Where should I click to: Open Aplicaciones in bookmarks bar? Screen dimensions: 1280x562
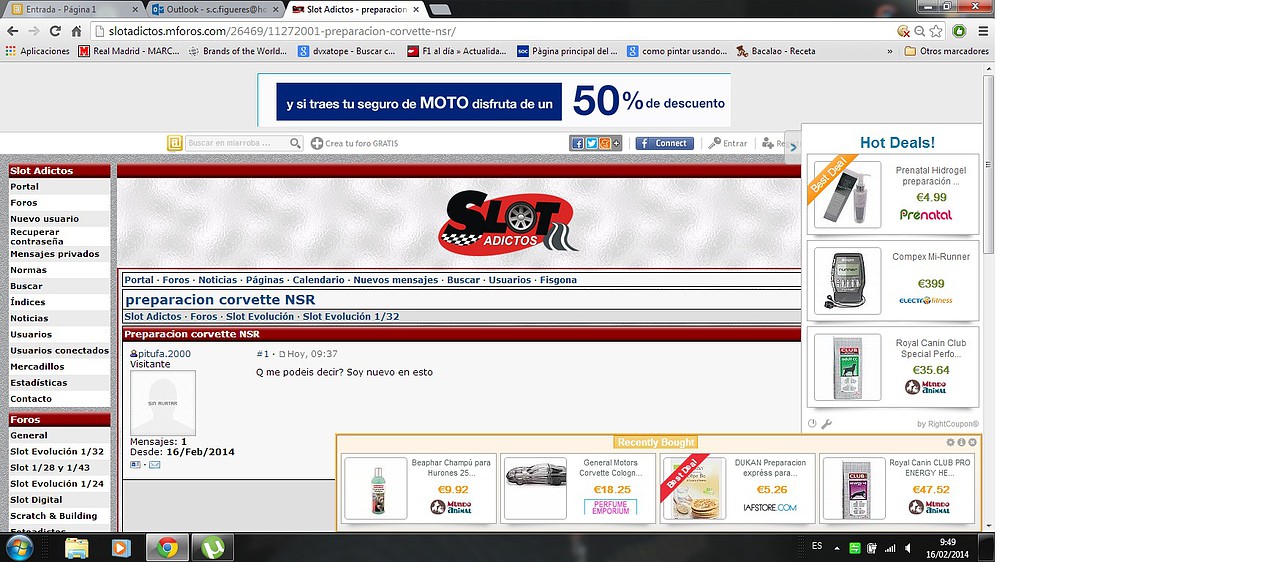point(38,51)
